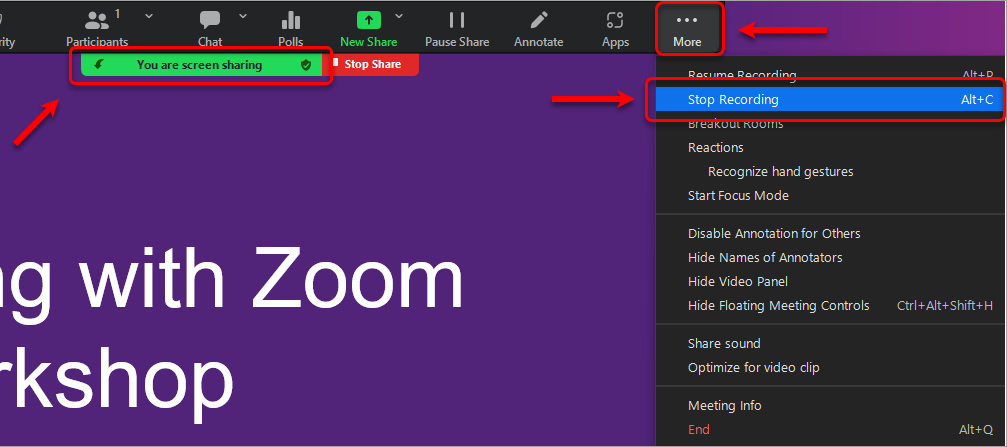Start a New Share
Screen dimensions: 1007x447
[x=369, y=27]
